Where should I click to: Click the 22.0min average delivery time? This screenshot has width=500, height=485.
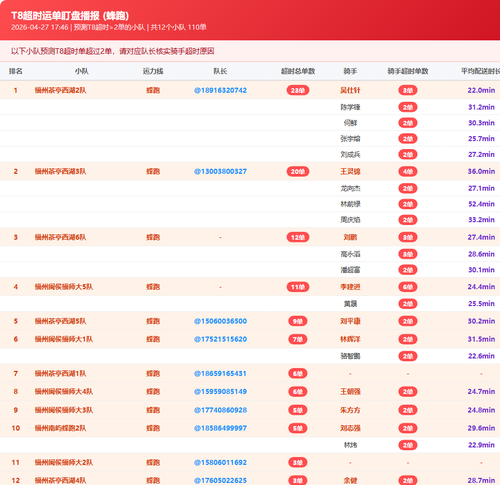click(x=481, y=90)
